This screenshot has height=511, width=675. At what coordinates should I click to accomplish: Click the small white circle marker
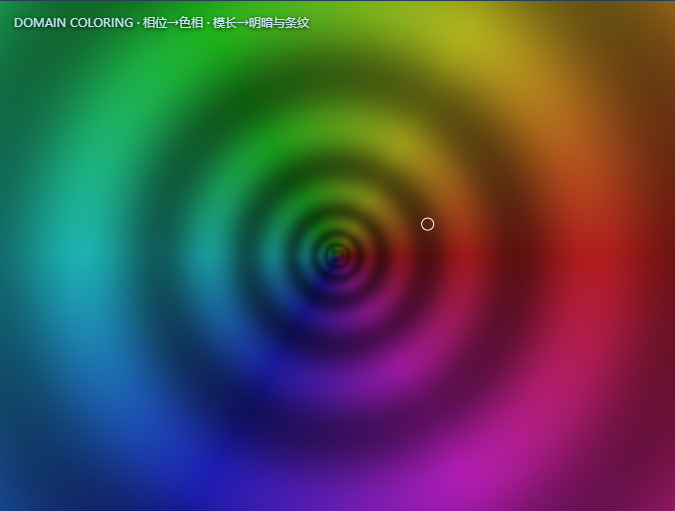[x=427, y=224]
